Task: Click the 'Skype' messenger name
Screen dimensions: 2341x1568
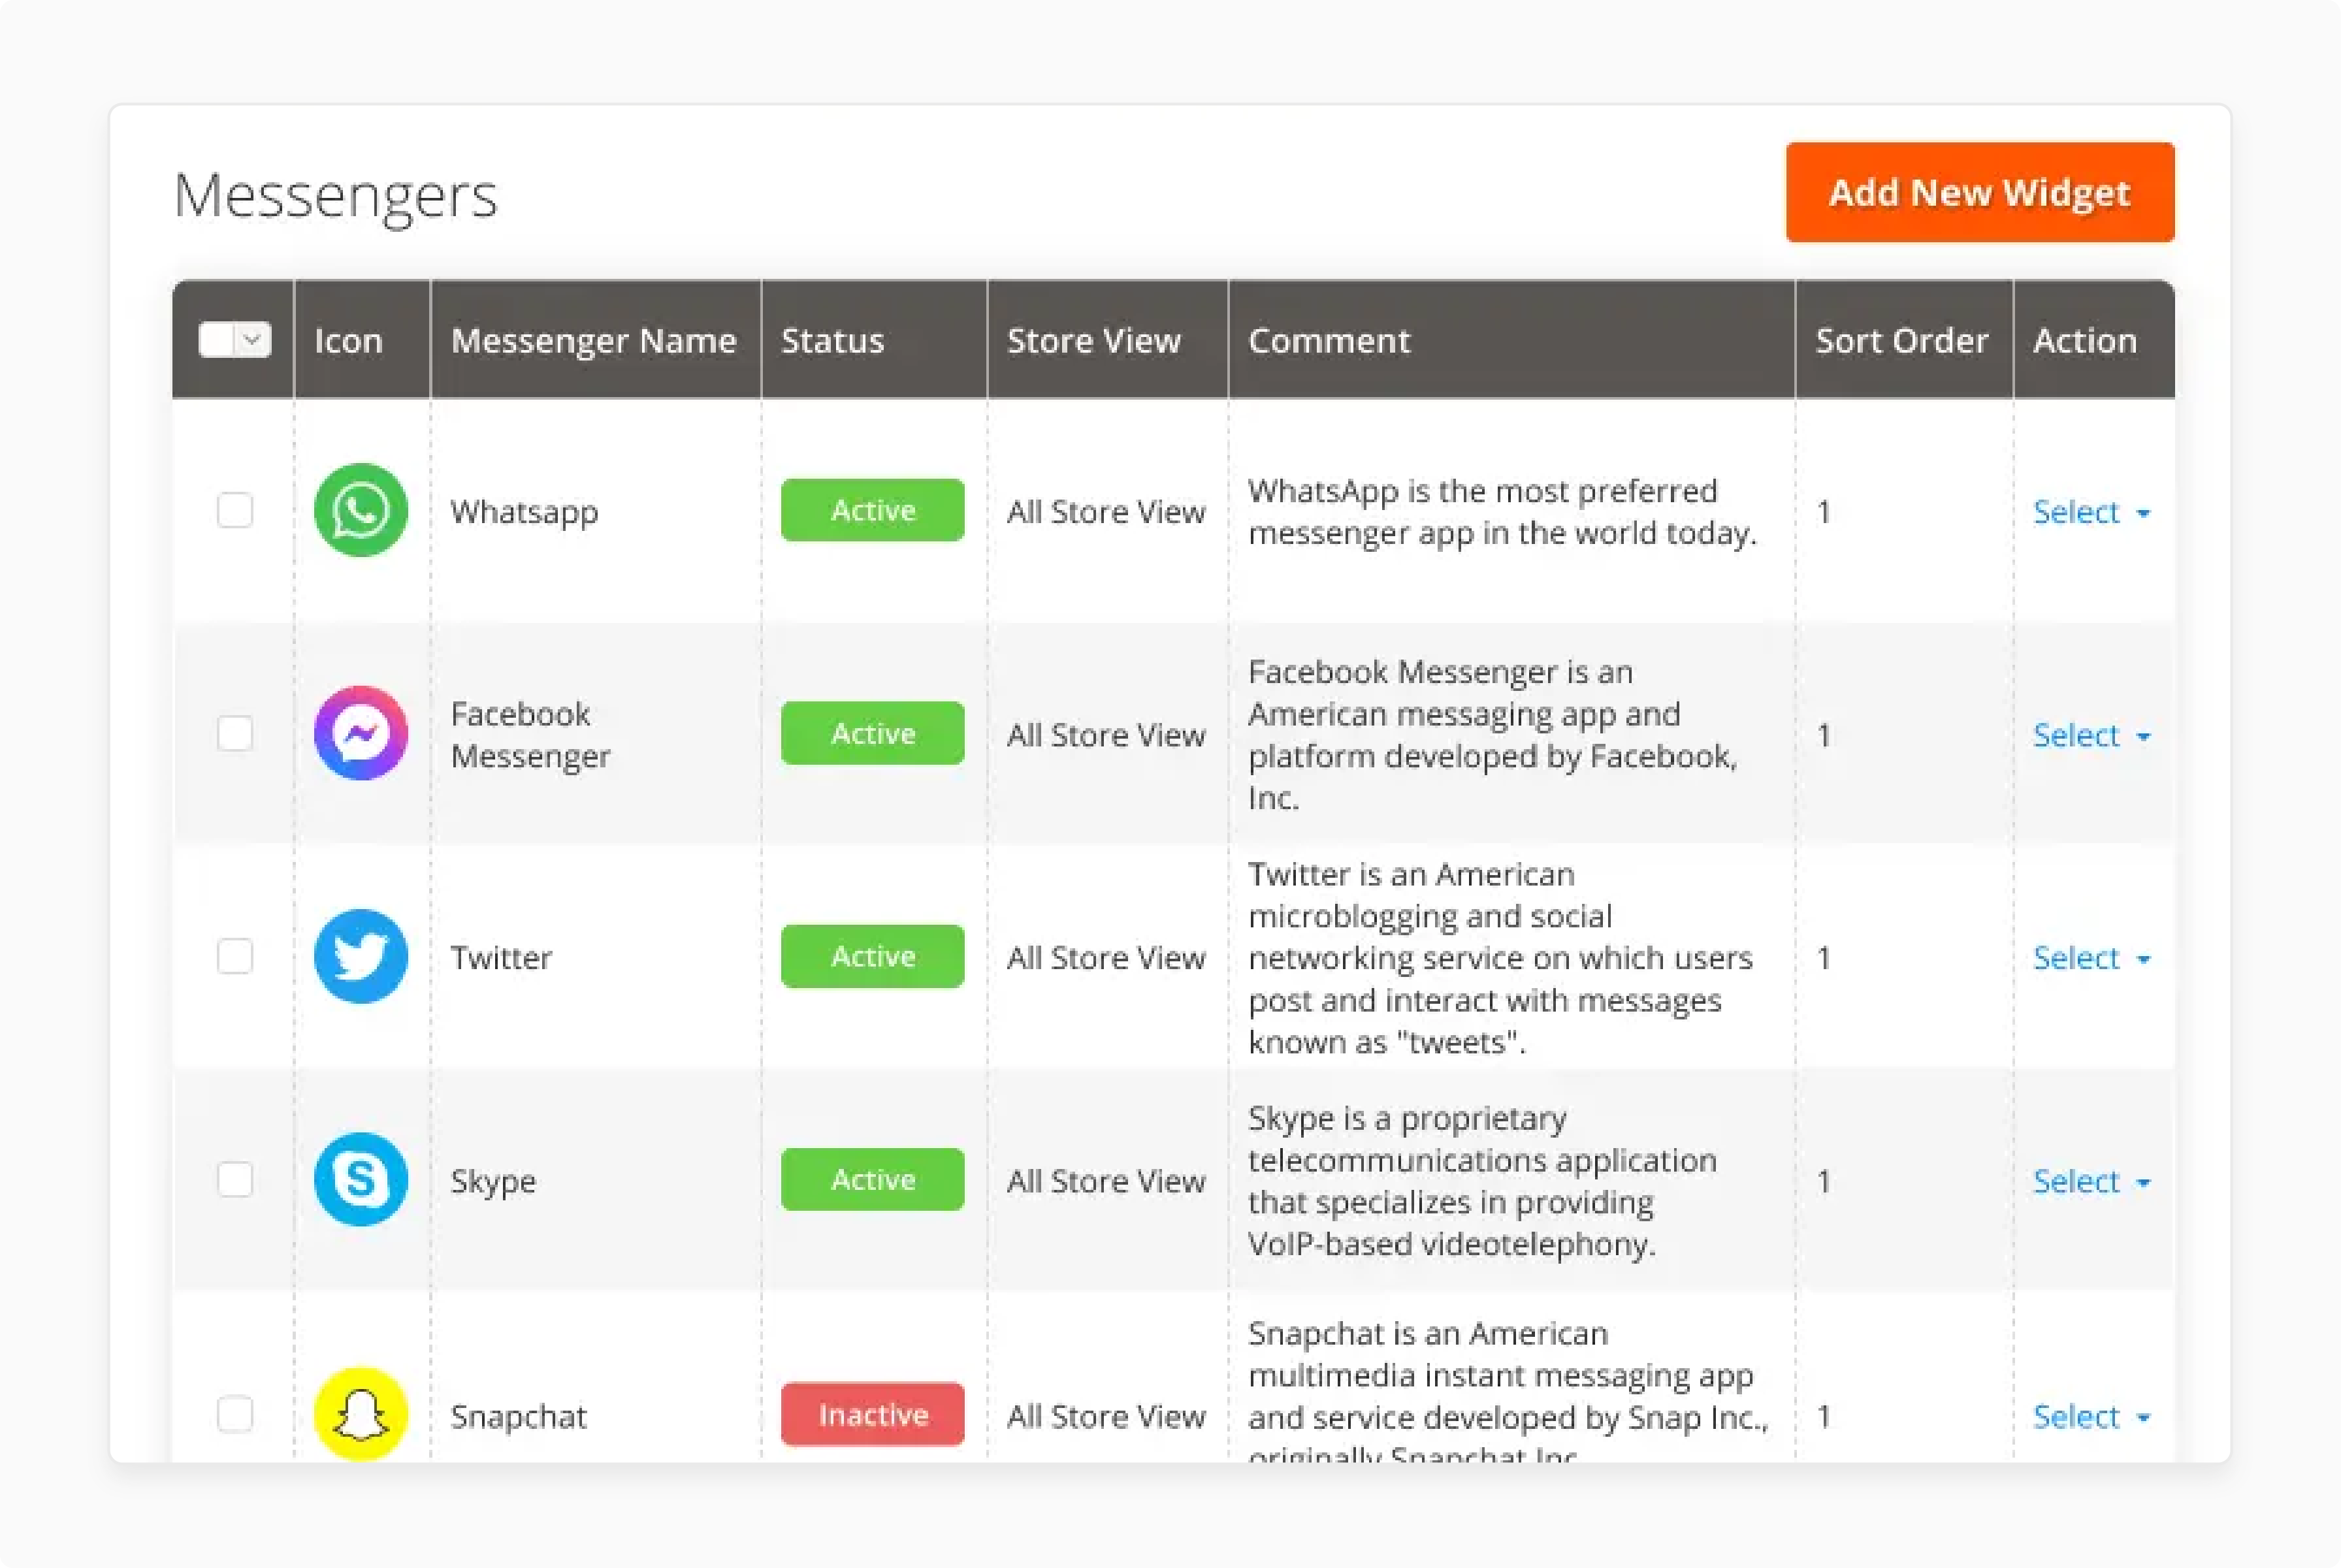Action: coord(493,1182)
